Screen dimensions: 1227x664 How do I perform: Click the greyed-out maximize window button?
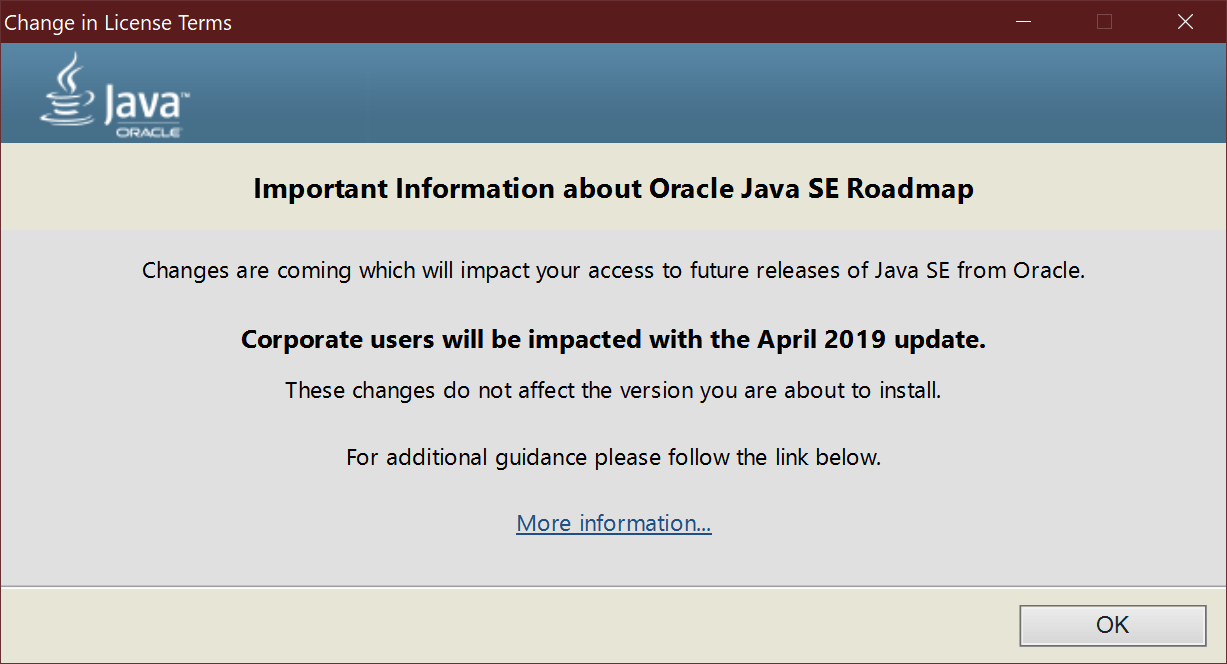point(1104,22)
